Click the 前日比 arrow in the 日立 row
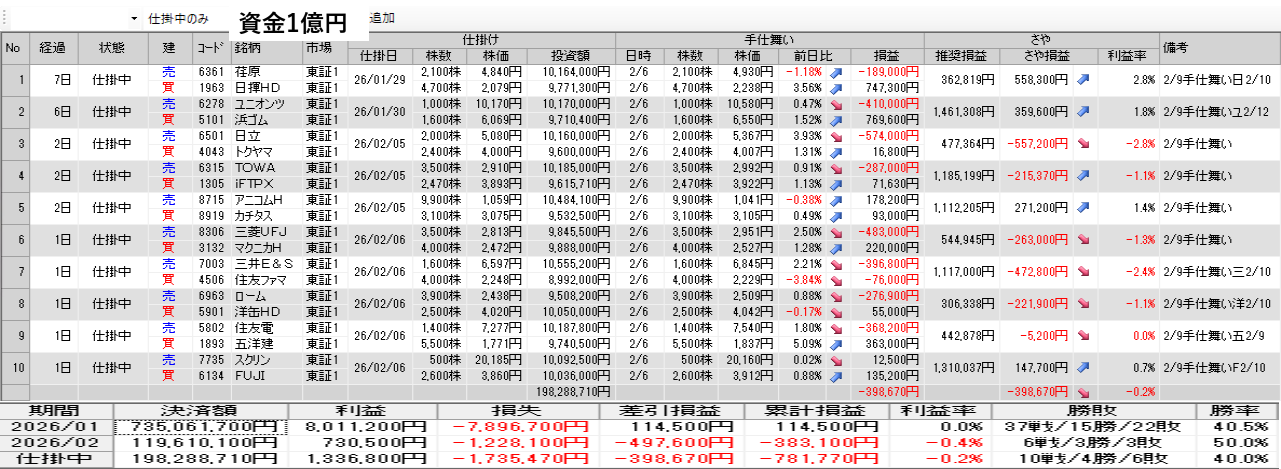 click(835, 136)
